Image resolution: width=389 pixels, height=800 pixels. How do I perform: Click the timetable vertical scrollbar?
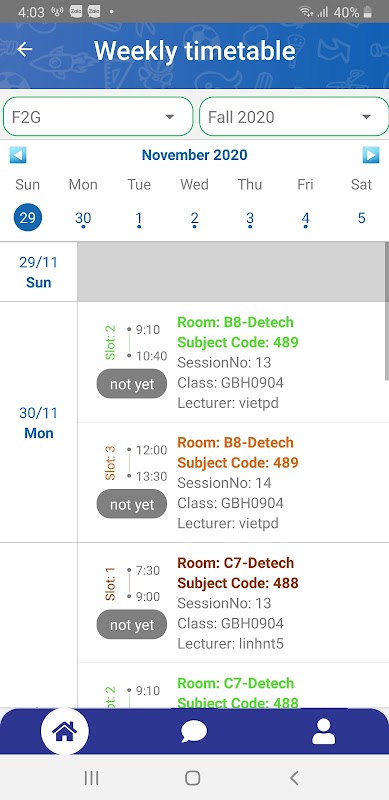coord(386,311)
